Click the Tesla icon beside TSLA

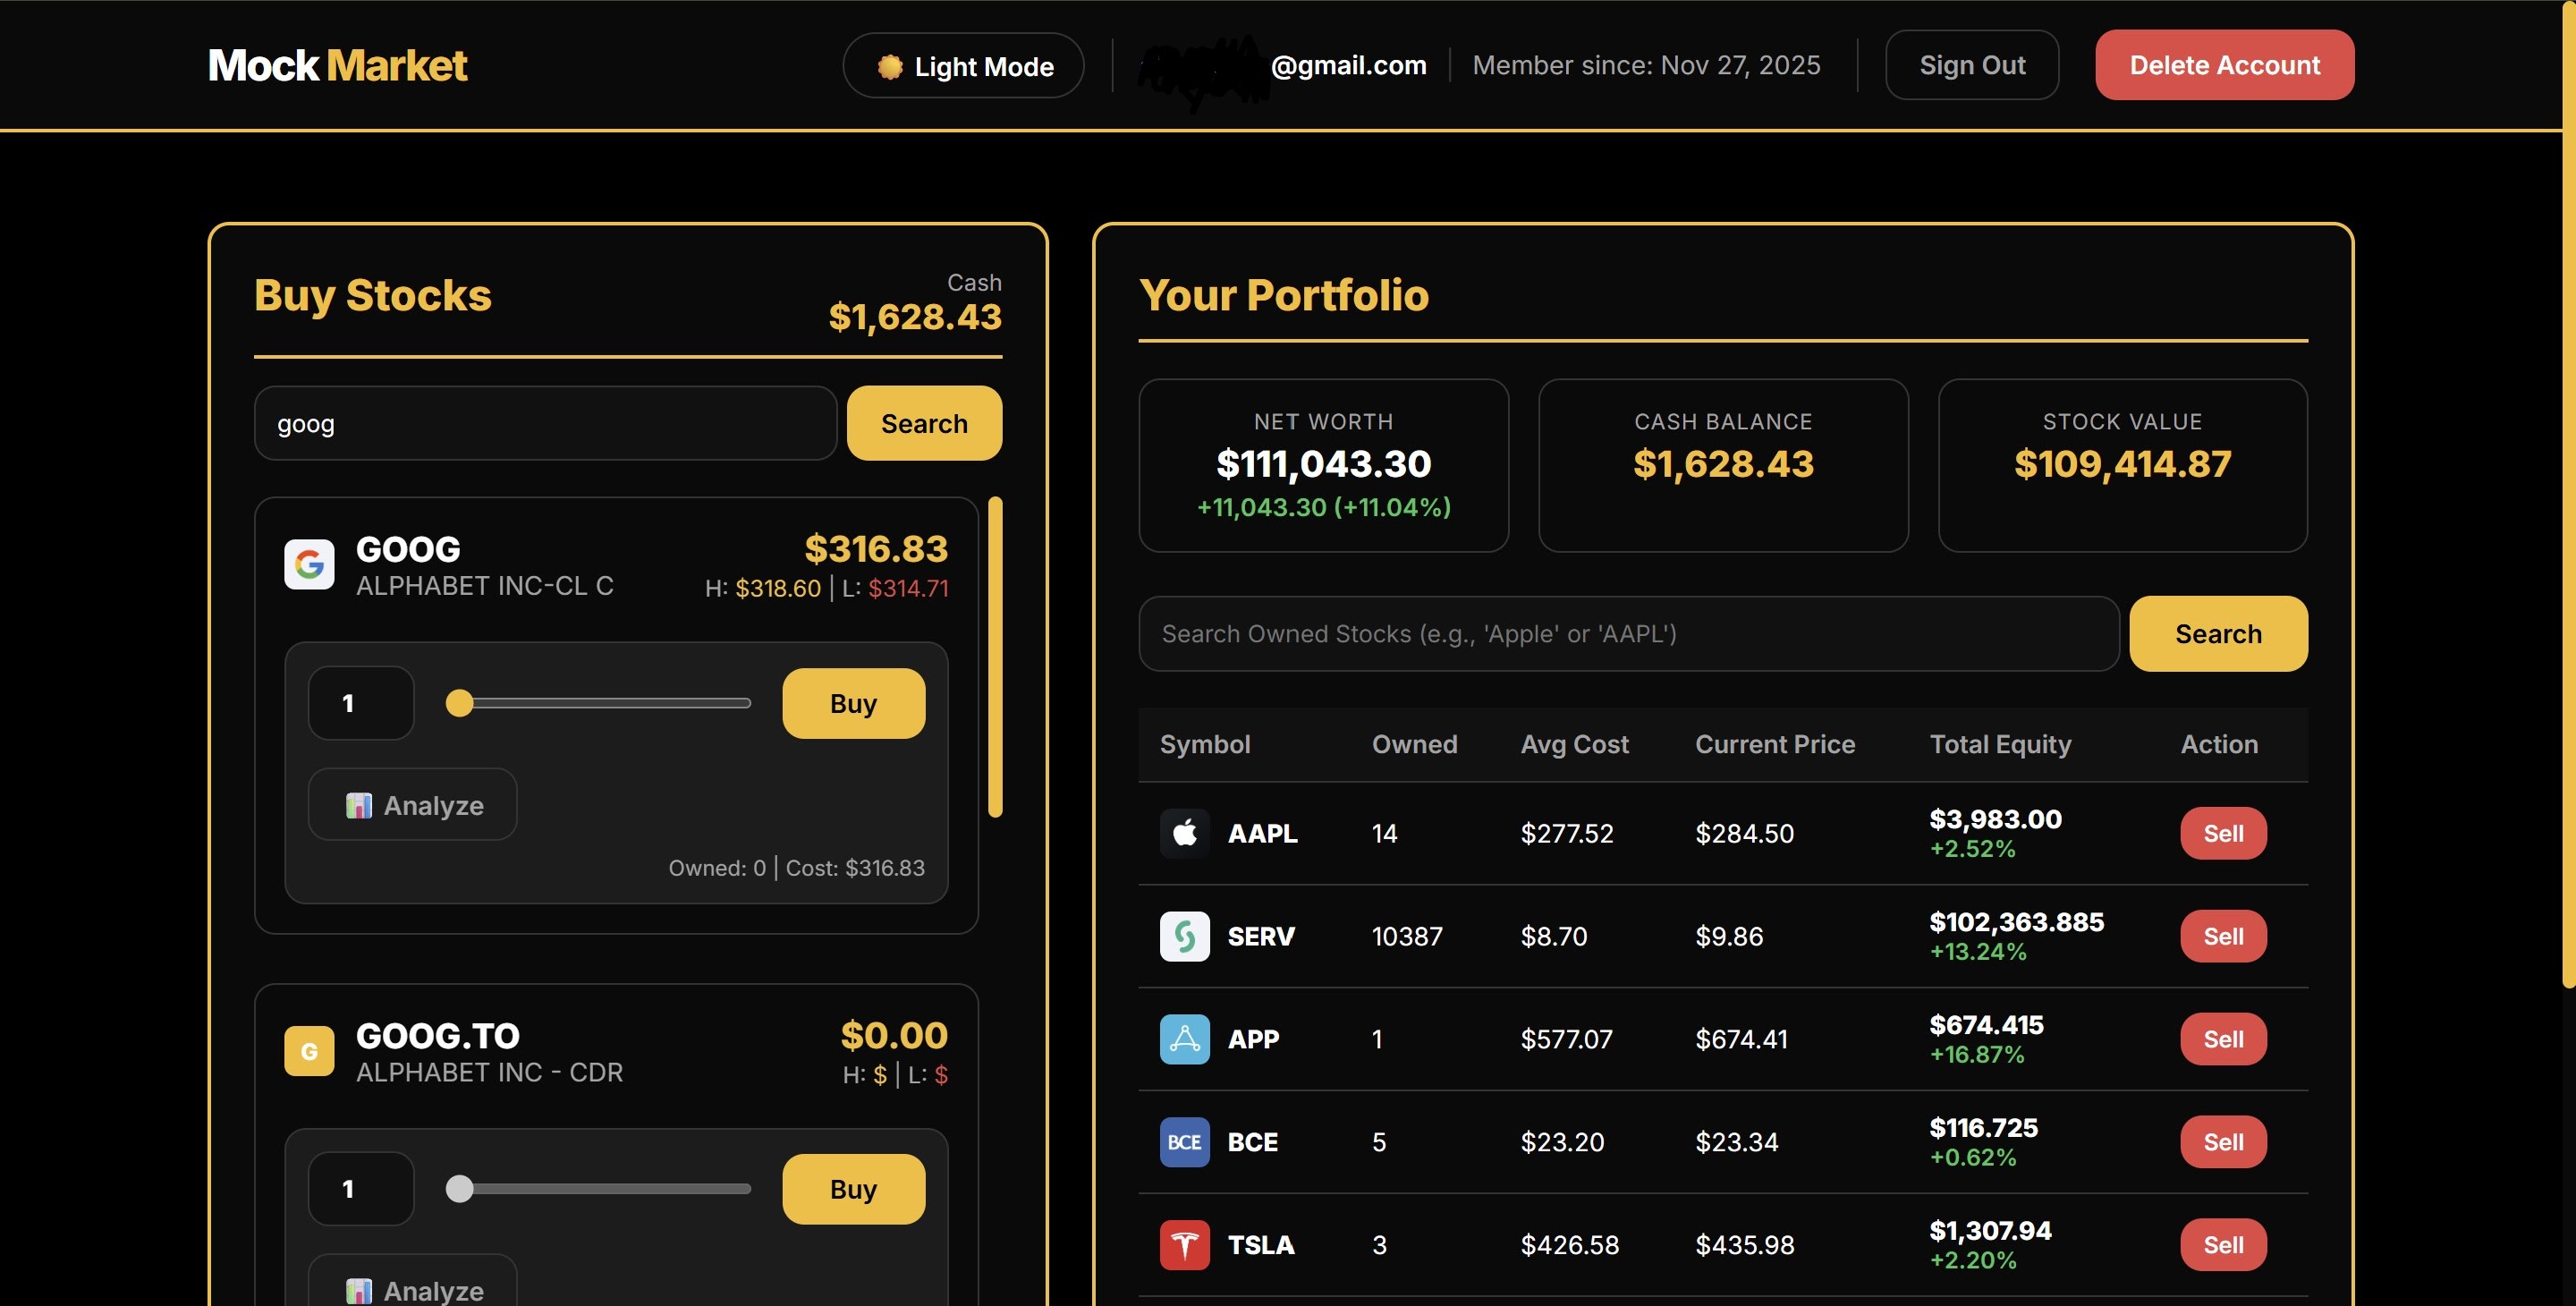click(1184, 1244)
